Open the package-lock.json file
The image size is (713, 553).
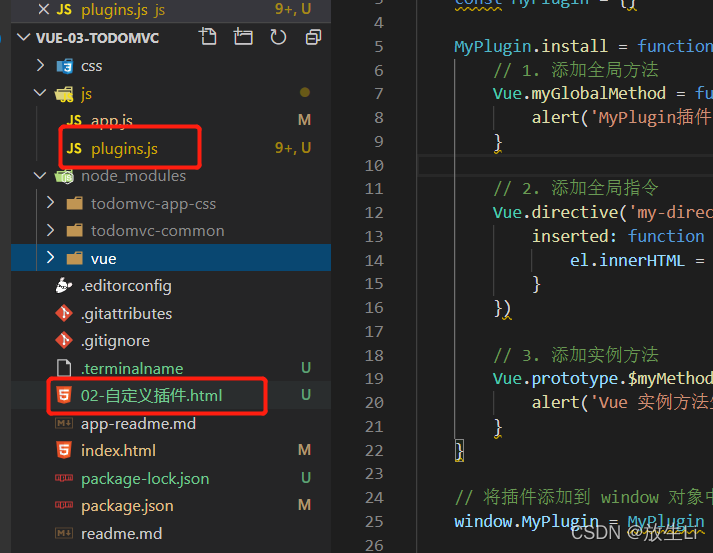point(145,479)
